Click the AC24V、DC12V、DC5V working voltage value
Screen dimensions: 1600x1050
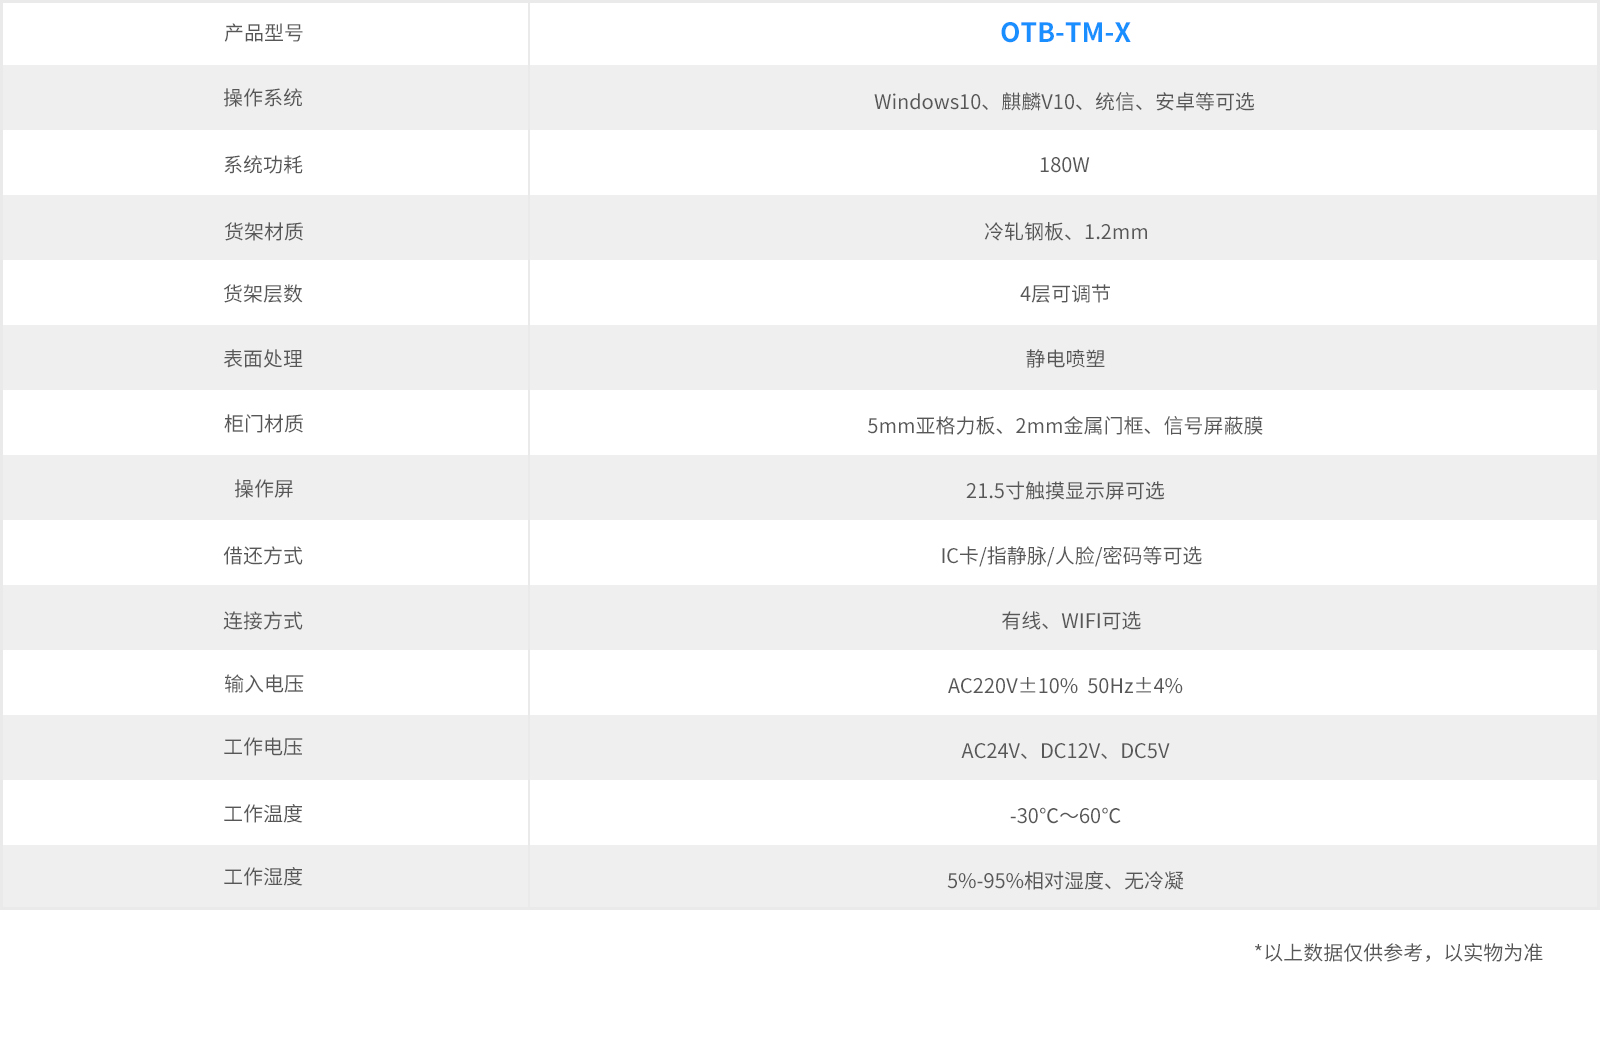point(1064,751)
